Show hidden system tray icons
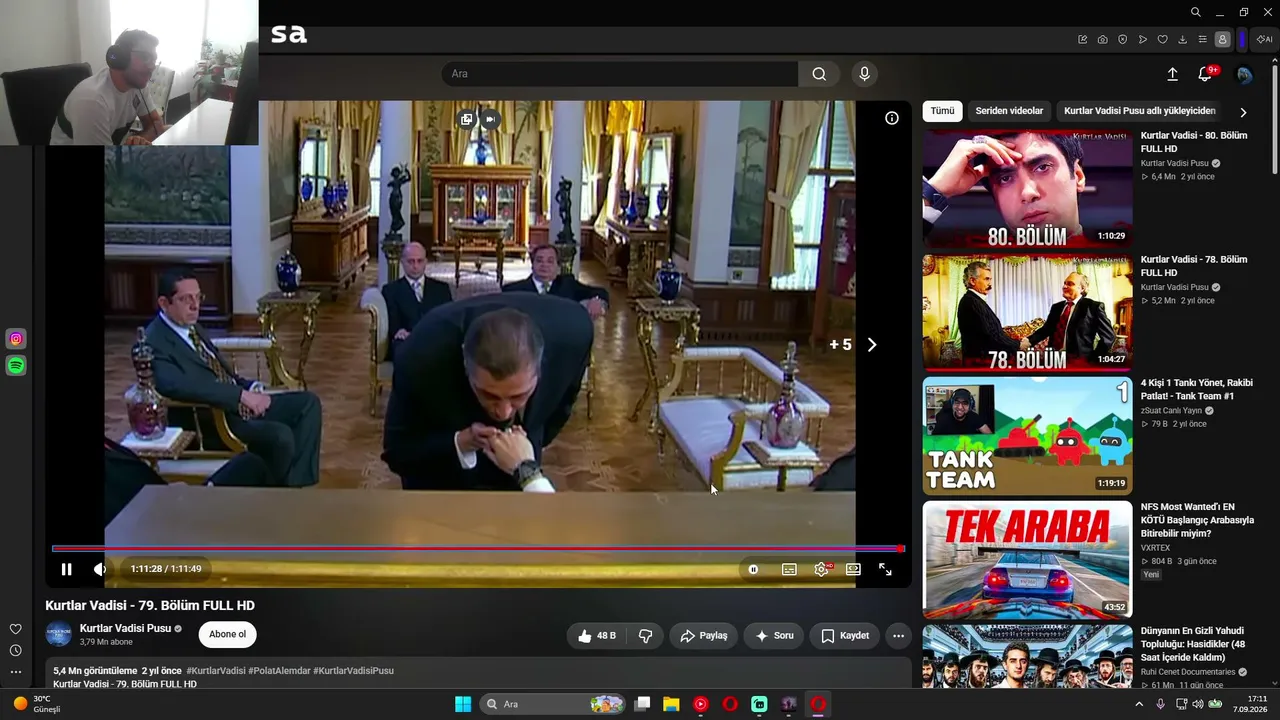1280x720 pixels. [x=1139, y=704]
